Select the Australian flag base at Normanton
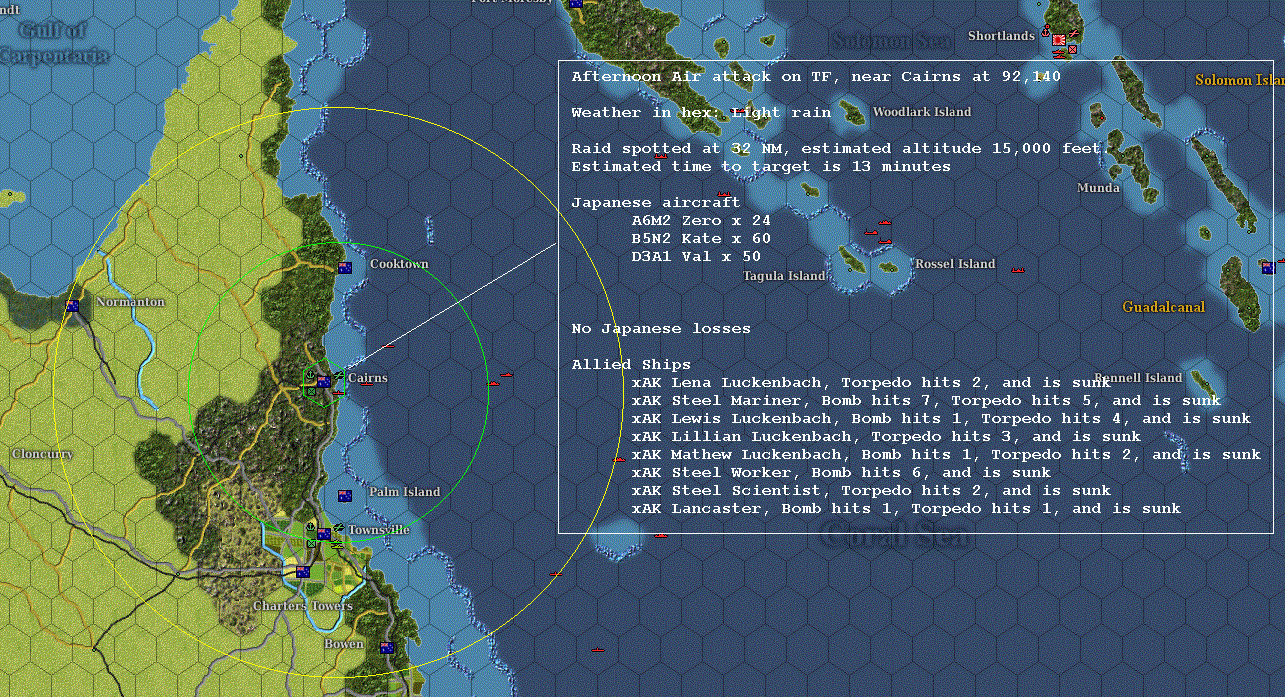The height and width of the screenshot is (697, 1285). click(x=72, y=305)
